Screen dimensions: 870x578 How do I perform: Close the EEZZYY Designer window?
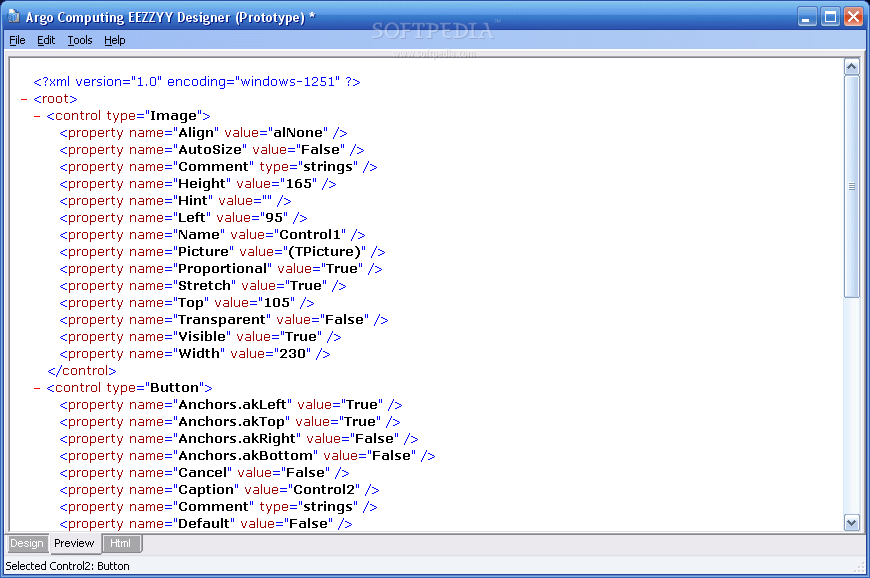(853, 17)
